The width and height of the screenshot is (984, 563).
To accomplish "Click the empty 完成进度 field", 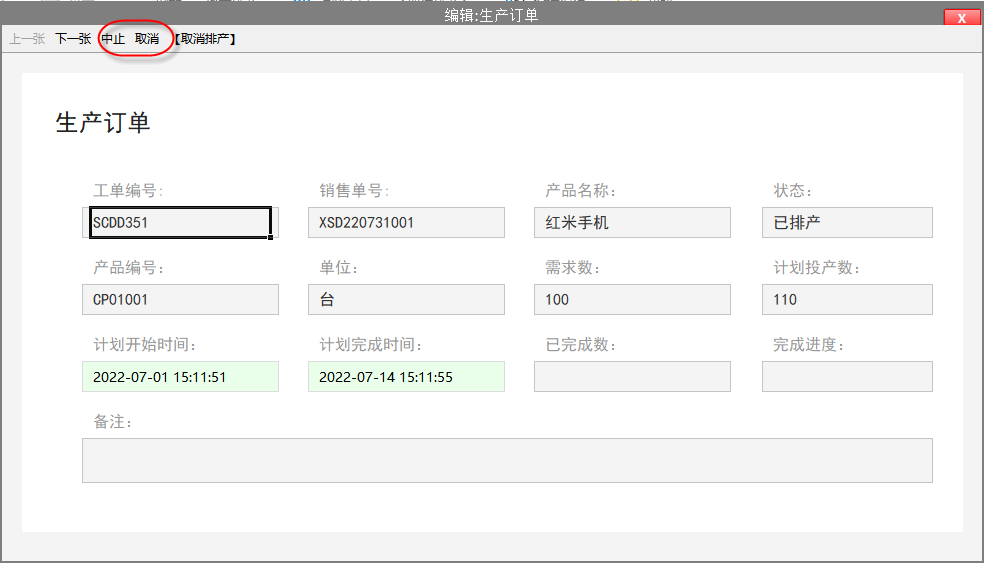I will (847, 377).
